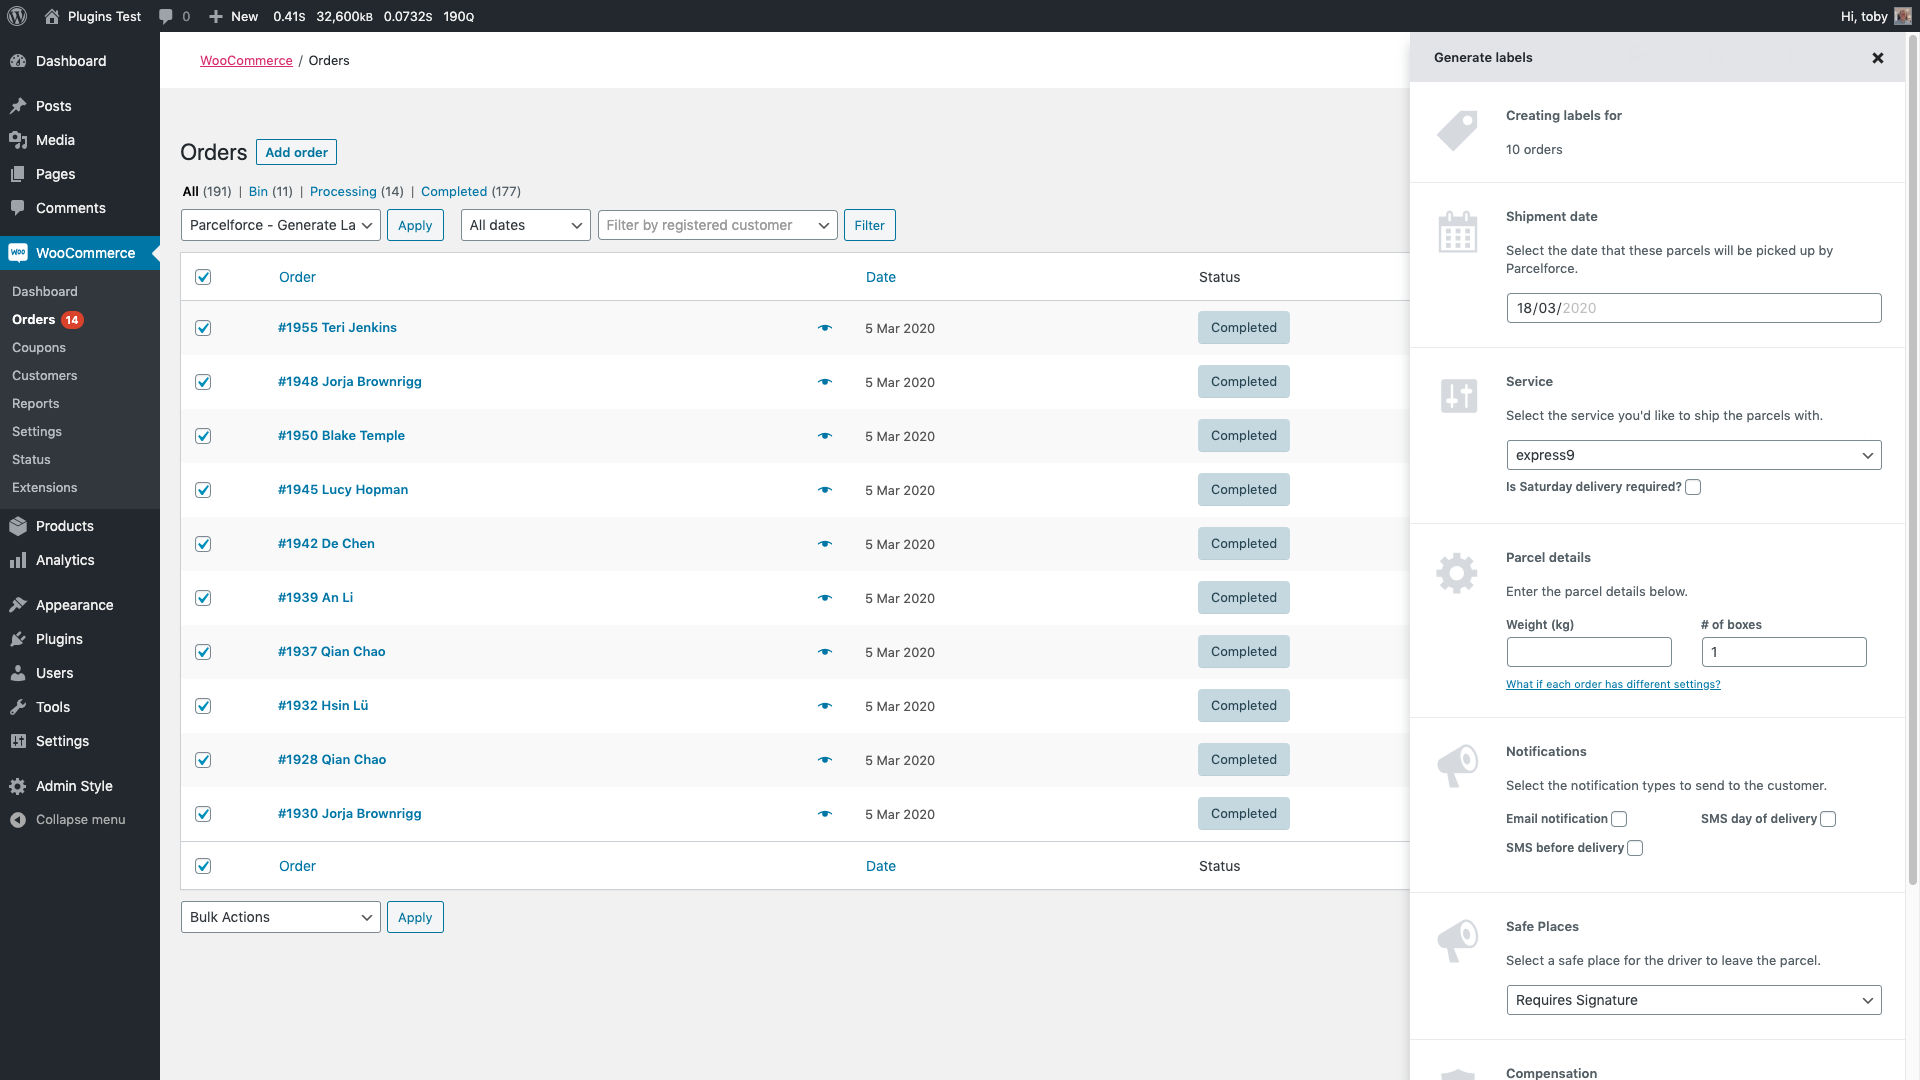Uncheck order #1955 Teri Jenkins checkbox

point(203,328)
